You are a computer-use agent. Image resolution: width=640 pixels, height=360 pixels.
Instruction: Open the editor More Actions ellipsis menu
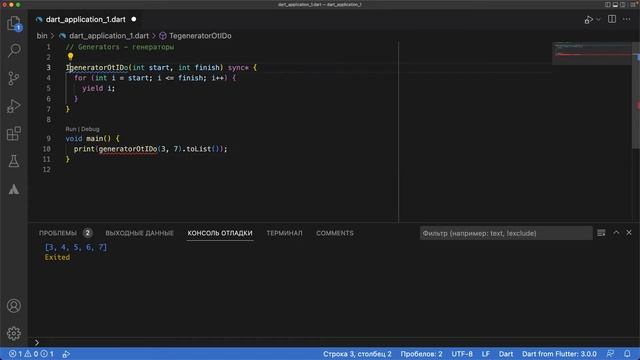pos(627,19)
